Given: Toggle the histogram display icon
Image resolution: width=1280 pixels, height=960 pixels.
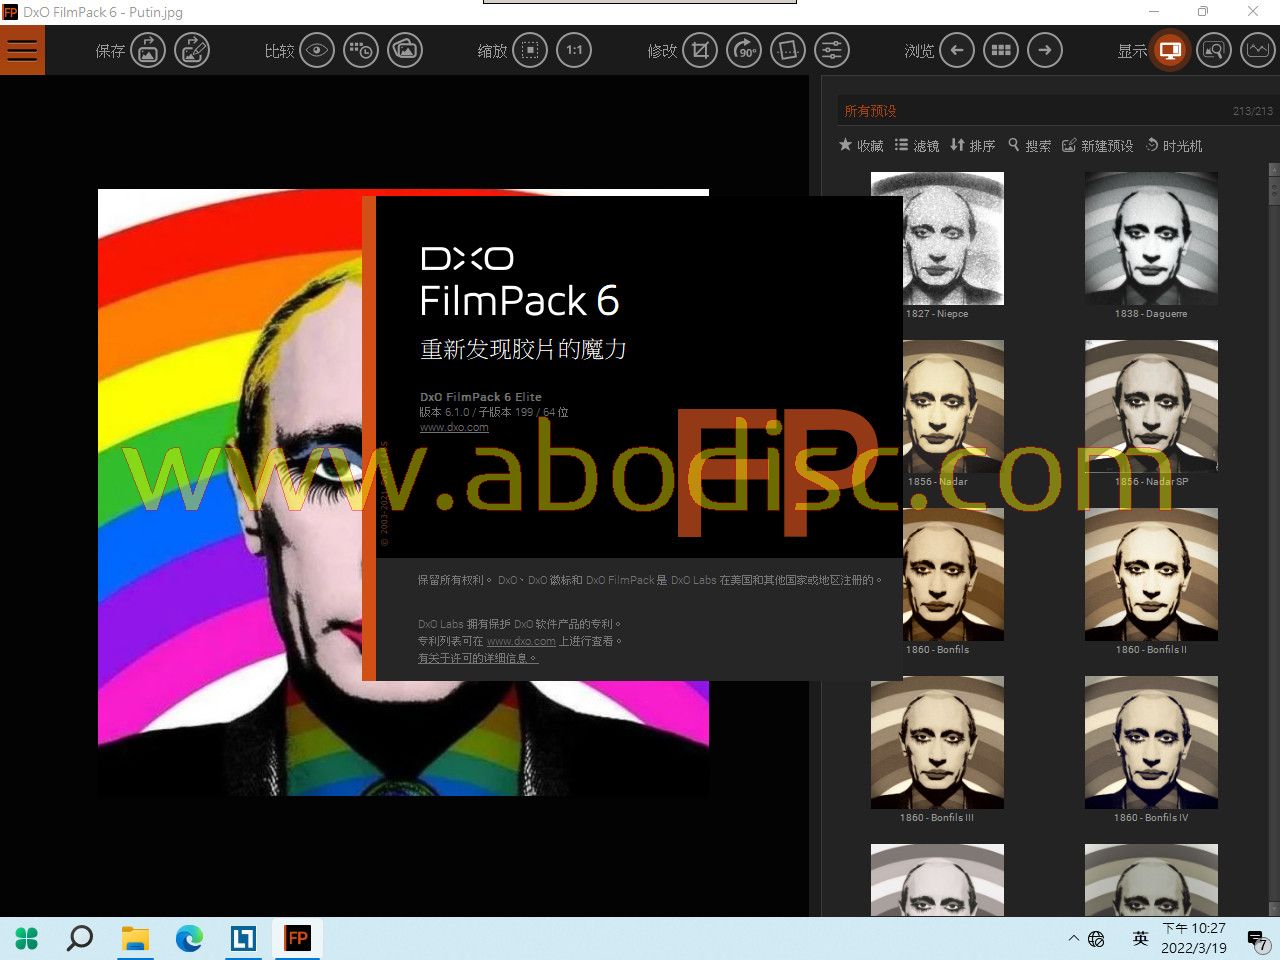Looking at the screenshot, I should point(1257,50).
